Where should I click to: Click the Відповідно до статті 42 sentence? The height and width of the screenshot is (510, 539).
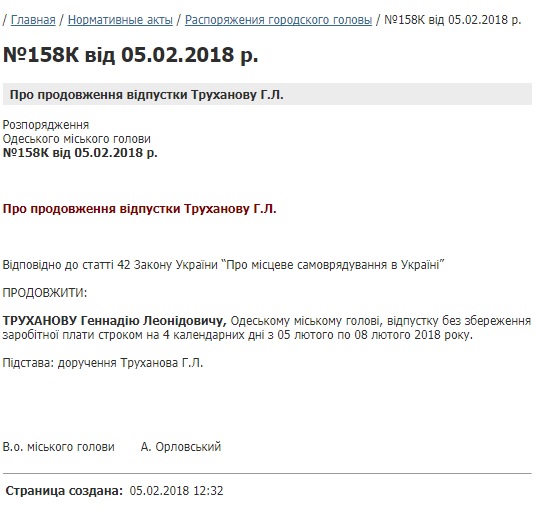tap(223, 265)
